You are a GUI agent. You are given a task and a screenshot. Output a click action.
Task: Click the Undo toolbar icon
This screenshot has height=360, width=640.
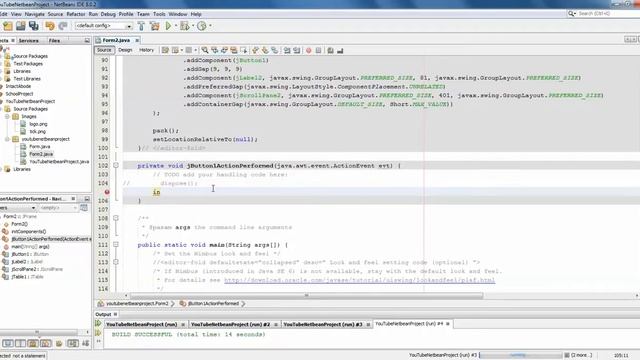coord(50,26)
